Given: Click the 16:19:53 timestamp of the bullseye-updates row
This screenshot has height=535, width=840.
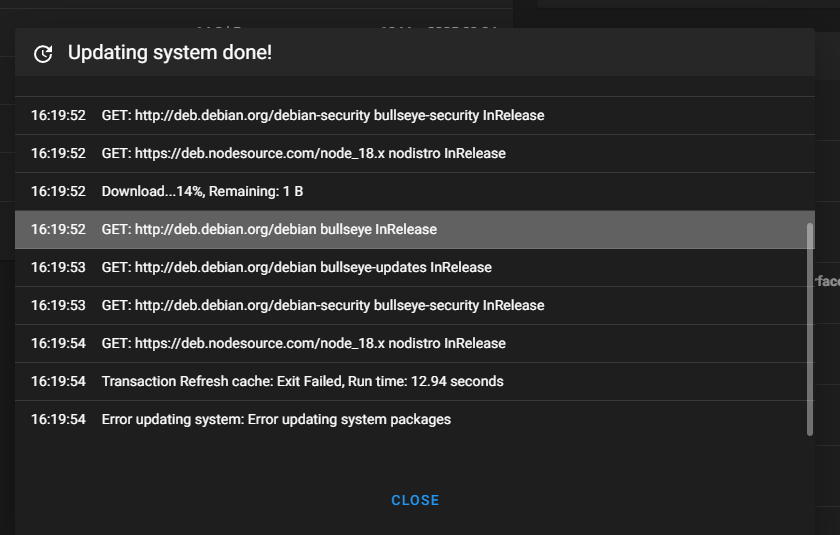Looking at the screenshot, I should [58, 267].
